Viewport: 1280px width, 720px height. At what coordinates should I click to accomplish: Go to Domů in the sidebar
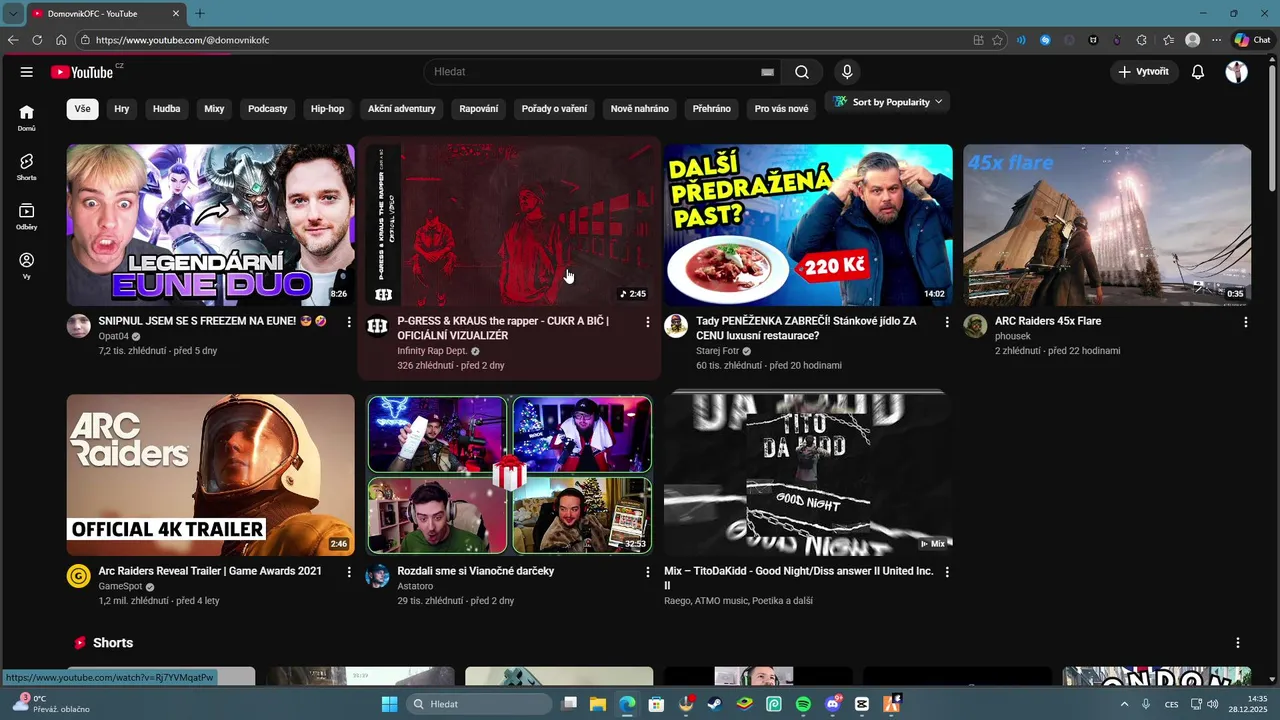(27, 118)
